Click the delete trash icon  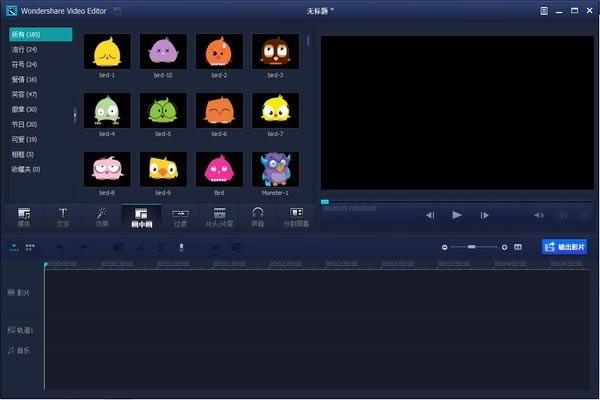(x=161, y=248)
